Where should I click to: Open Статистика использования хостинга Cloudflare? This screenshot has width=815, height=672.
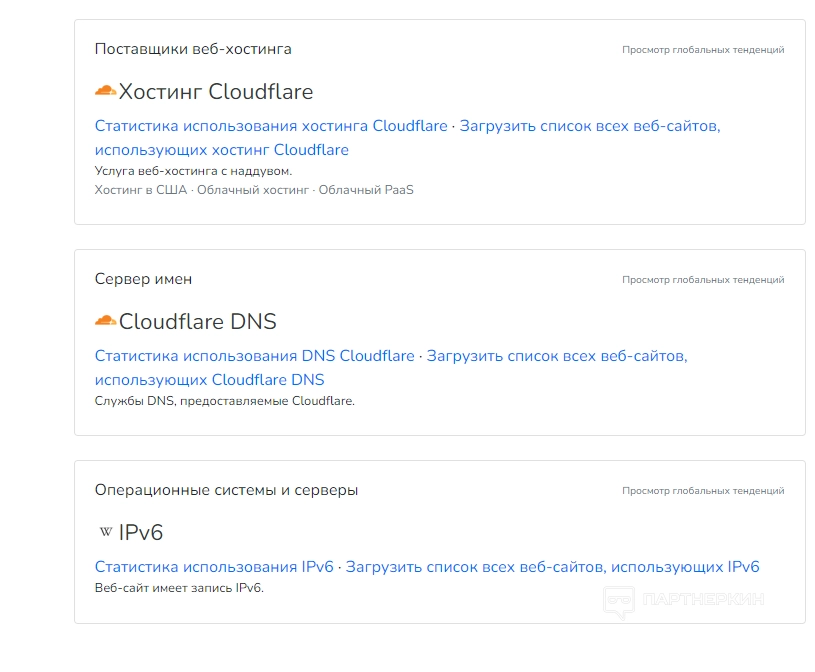click(x=271, y=126)
